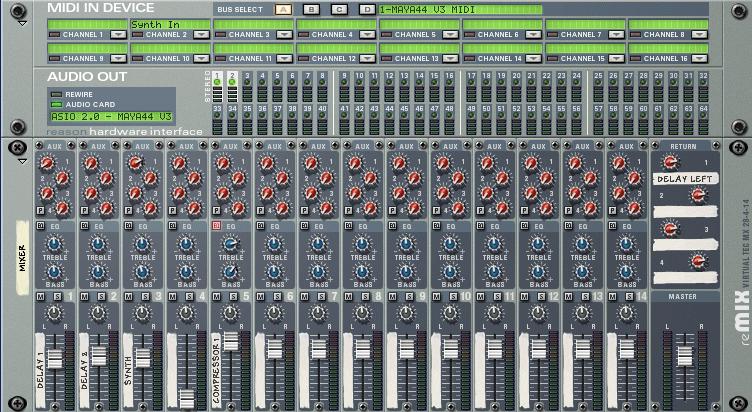Open Channel 14 MIDI device dropdown

coord(533,59)
